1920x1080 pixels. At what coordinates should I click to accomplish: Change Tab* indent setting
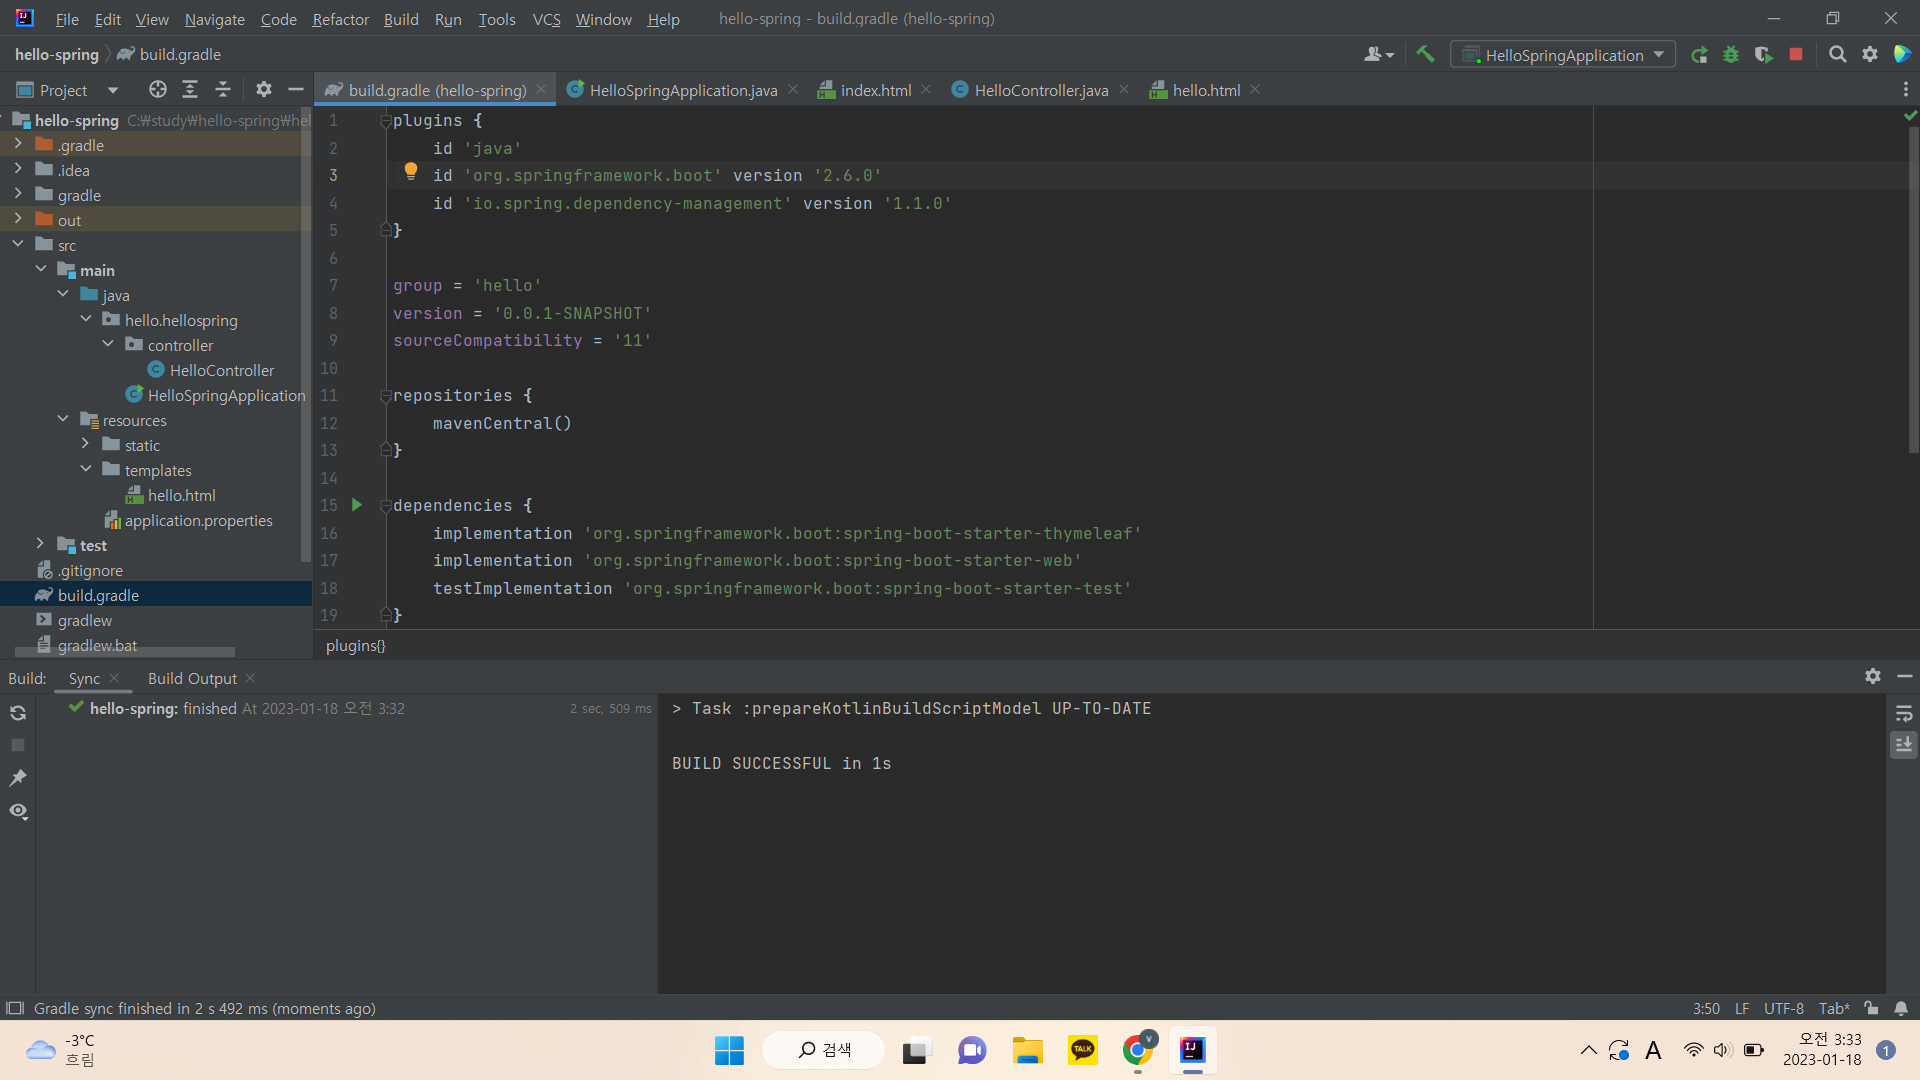(x=1834, y=1008)
